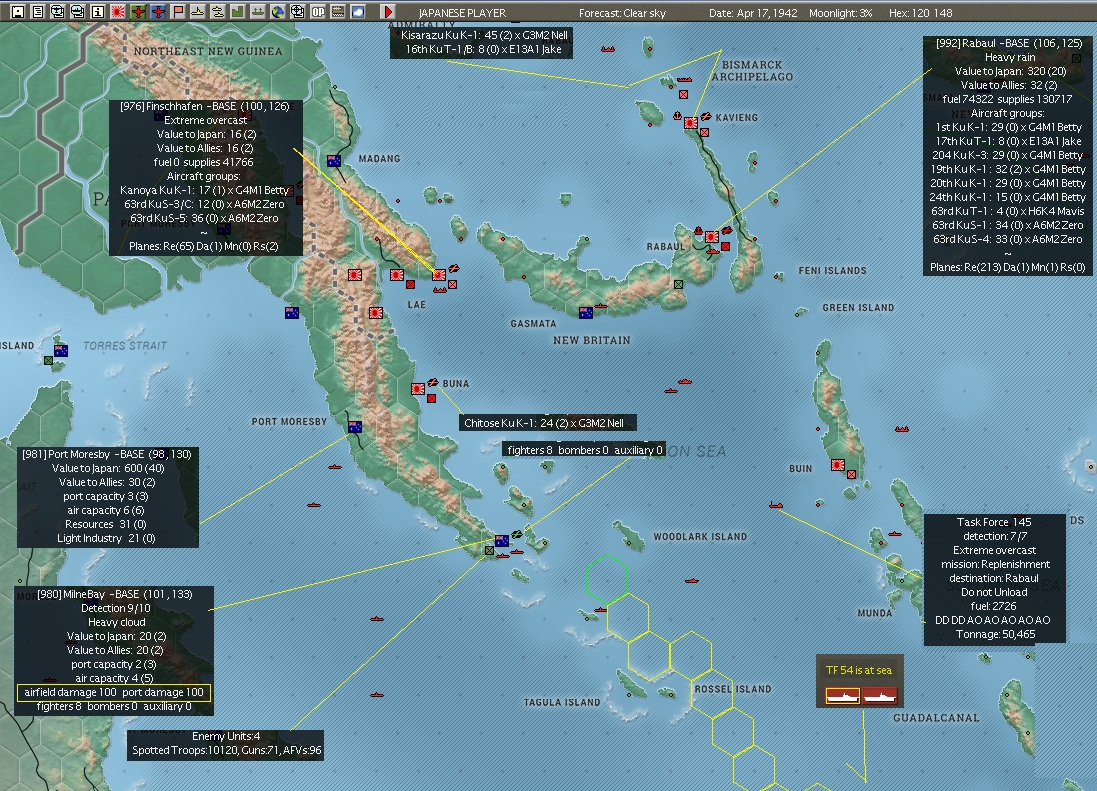This screenshot has width=1097, height=791.
Task: Open the text list document toolbar icon
Action: pos(38,12)
